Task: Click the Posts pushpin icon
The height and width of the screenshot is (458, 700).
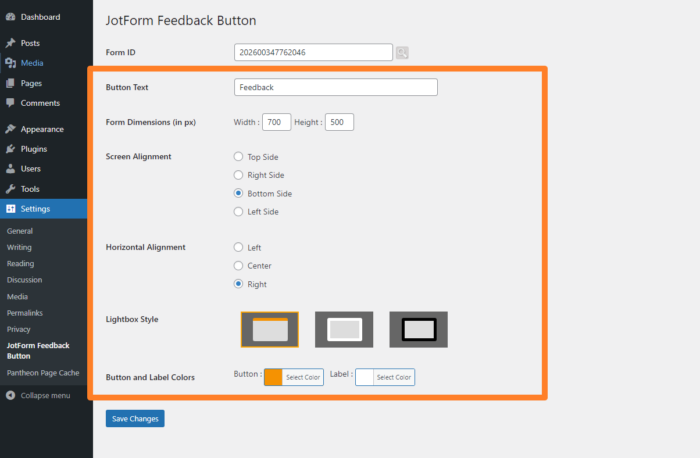Action: 10,43
